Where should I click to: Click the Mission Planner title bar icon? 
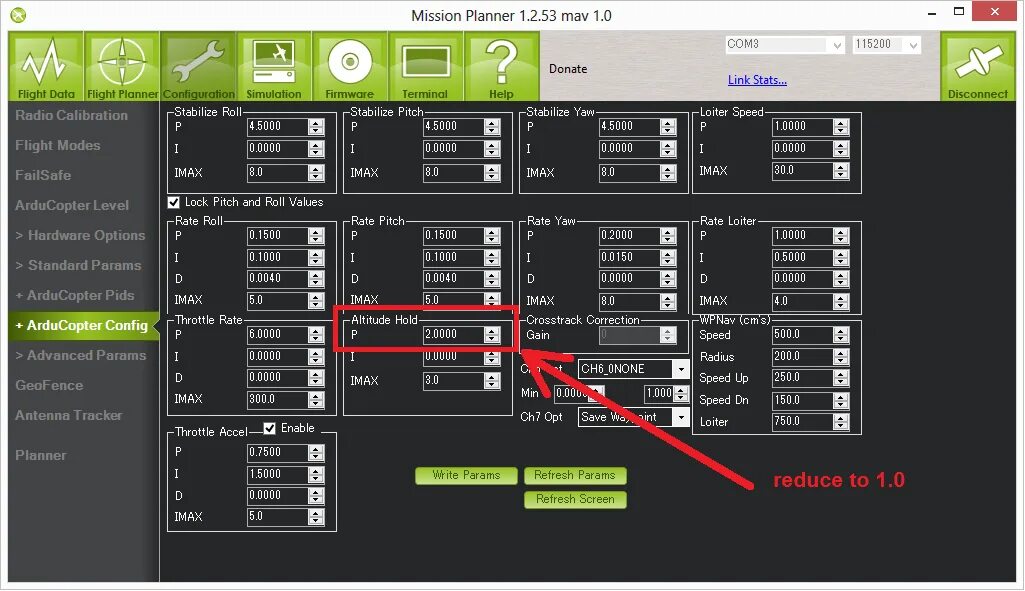point(18,14)
